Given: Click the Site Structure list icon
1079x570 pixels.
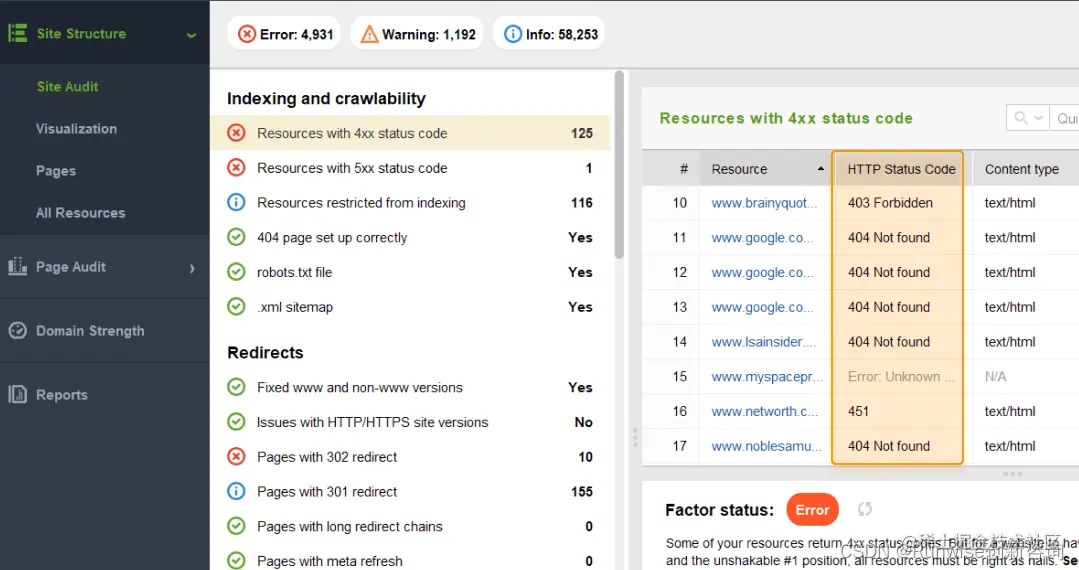Looking at the screenshot, I should coord(17,33).
